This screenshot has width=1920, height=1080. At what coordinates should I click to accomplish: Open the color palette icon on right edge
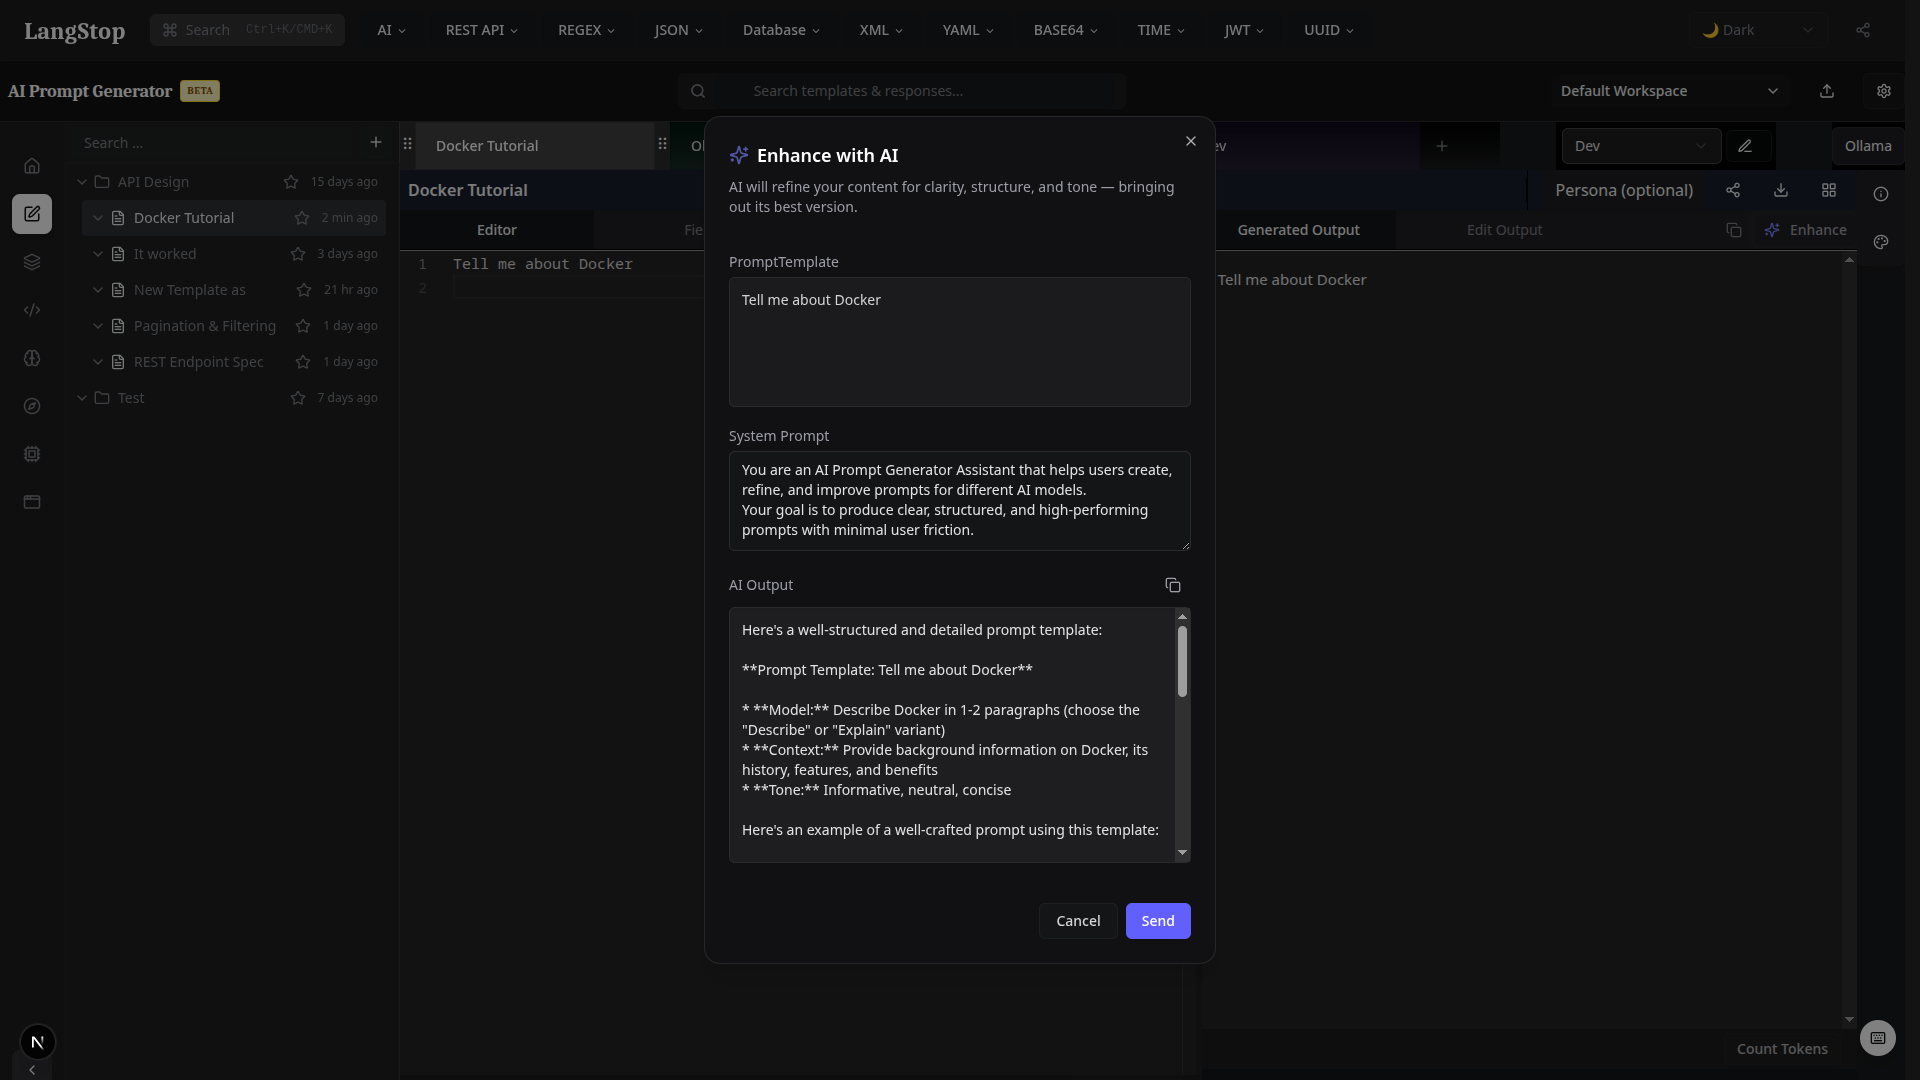click(x=1881, y=242)
